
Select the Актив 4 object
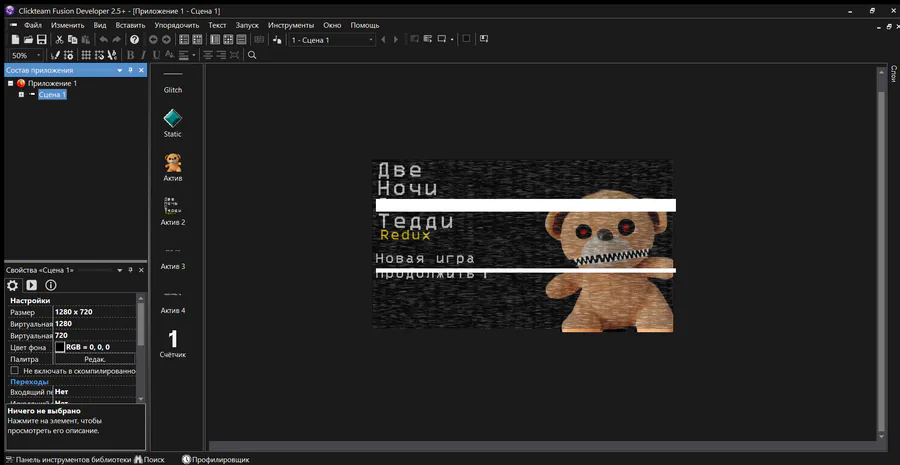click(x=172, y=295)
